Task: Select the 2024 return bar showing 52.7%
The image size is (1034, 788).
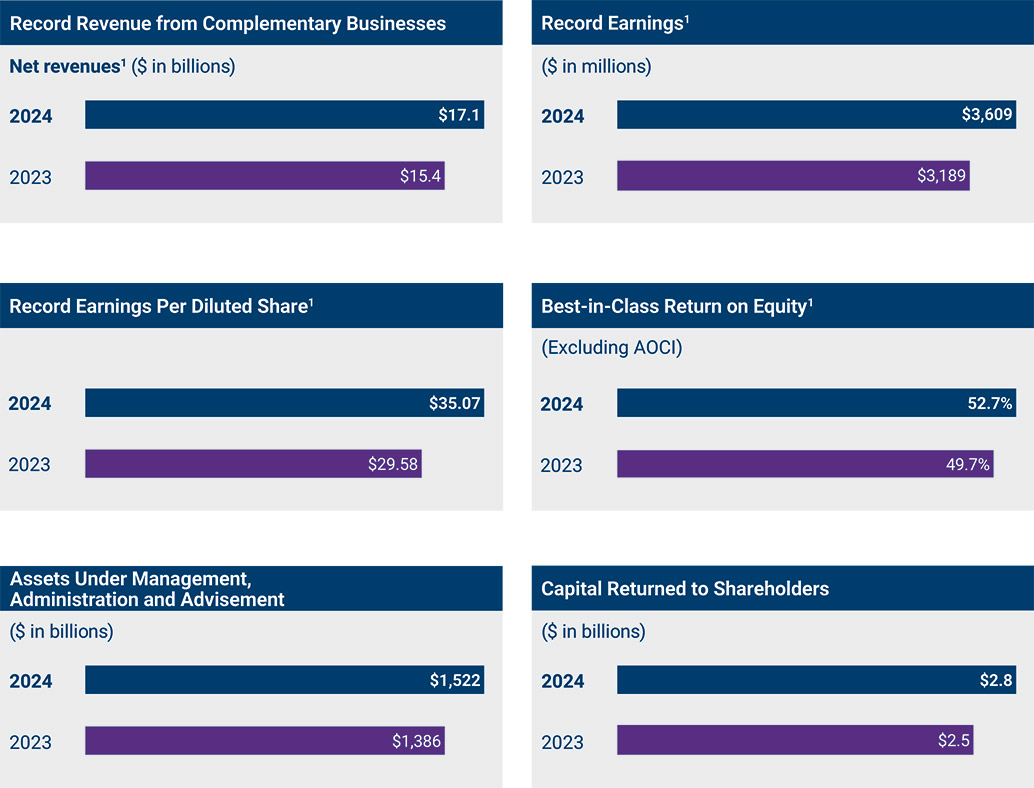Action: (816, 403)
